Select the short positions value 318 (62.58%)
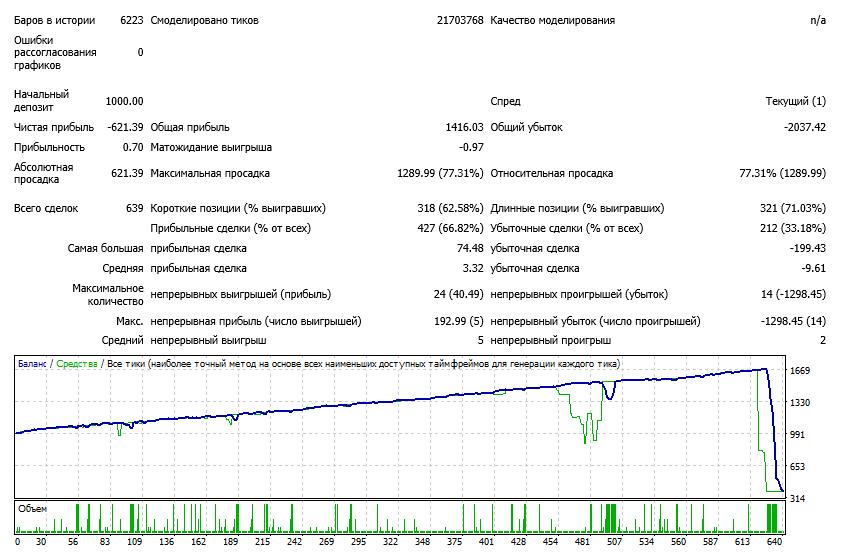Screen dimensions: 841x553 tap(451, 209)
